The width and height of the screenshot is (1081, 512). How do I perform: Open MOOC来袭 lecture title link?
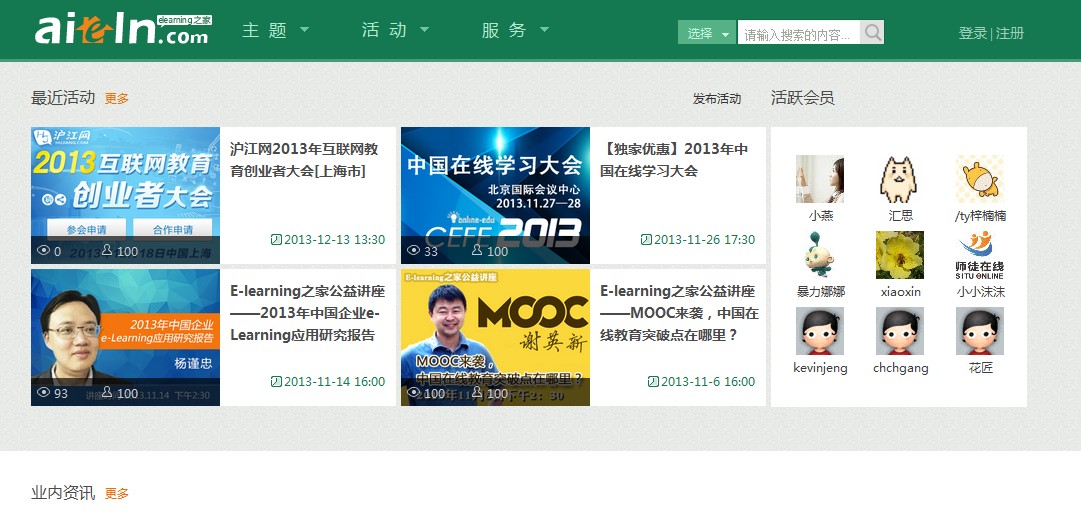coord(679,313)
